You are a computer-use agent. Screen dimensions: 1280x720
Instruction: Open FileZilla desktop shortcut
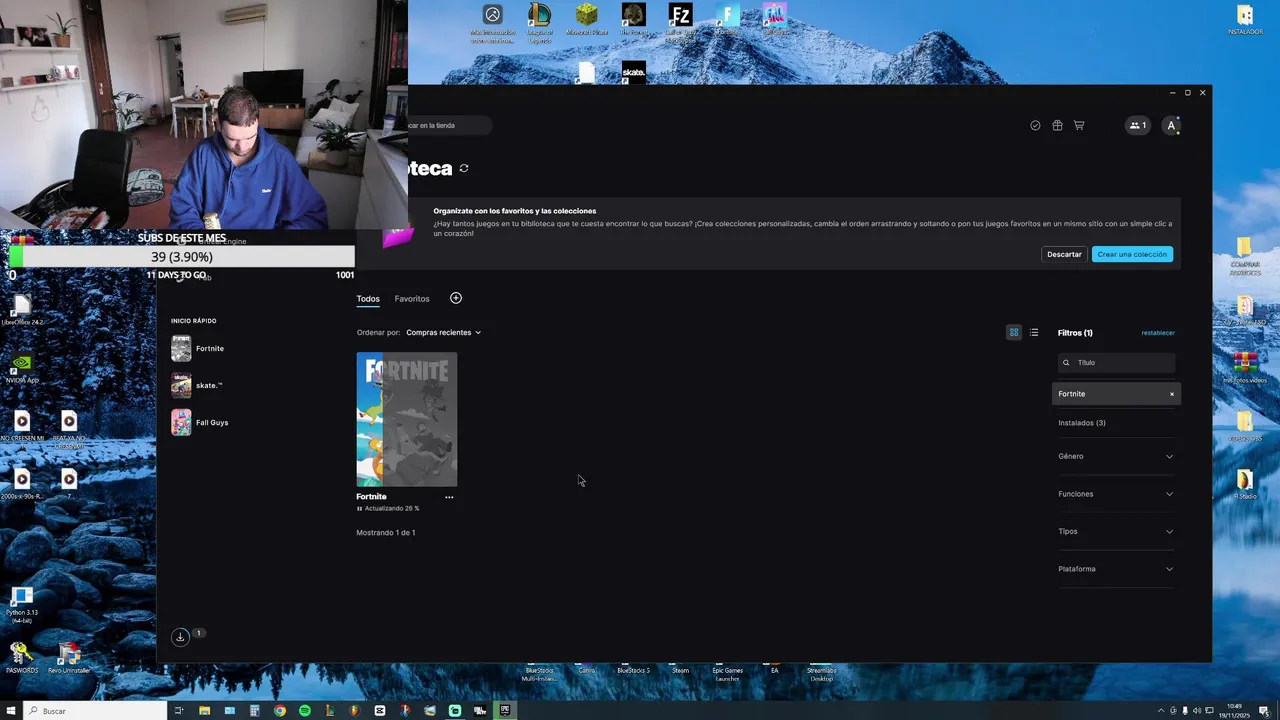click(x=680, y=22)
